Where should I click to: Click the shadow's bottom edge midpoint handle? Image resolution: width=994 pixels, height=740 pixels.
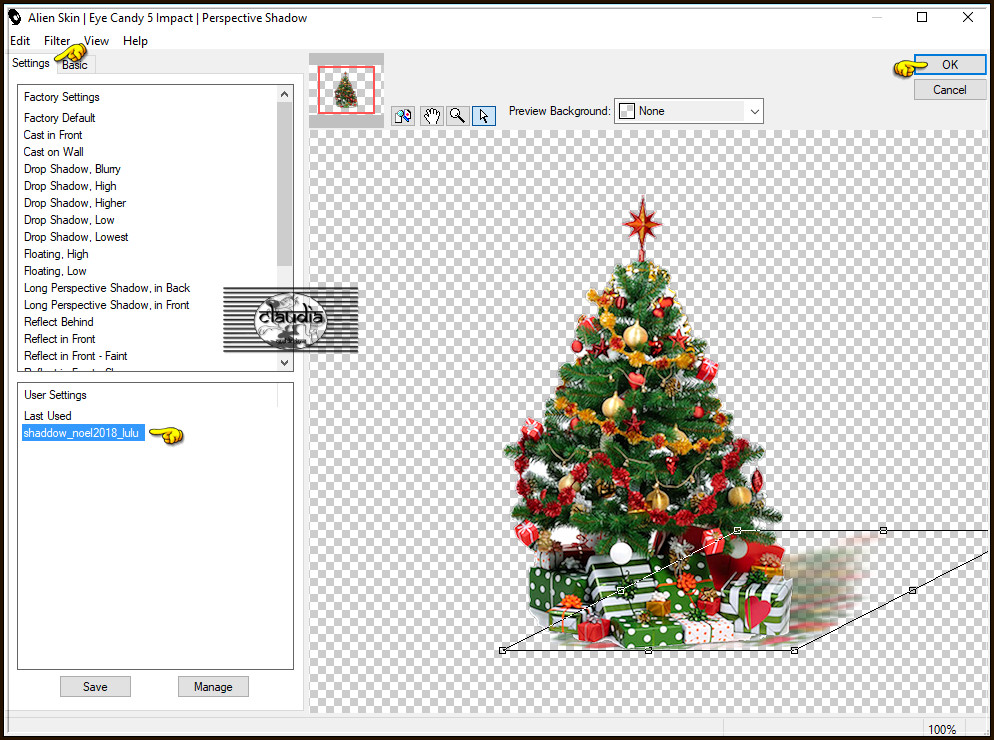pyautogui.click(x=649, y=651)
